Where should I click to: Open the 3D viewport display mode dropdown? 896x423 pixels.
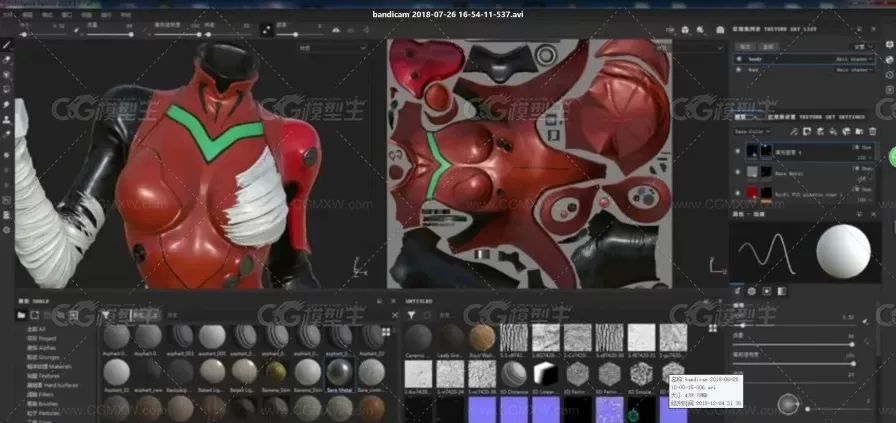pyautogui.click(x=332, y=49)
